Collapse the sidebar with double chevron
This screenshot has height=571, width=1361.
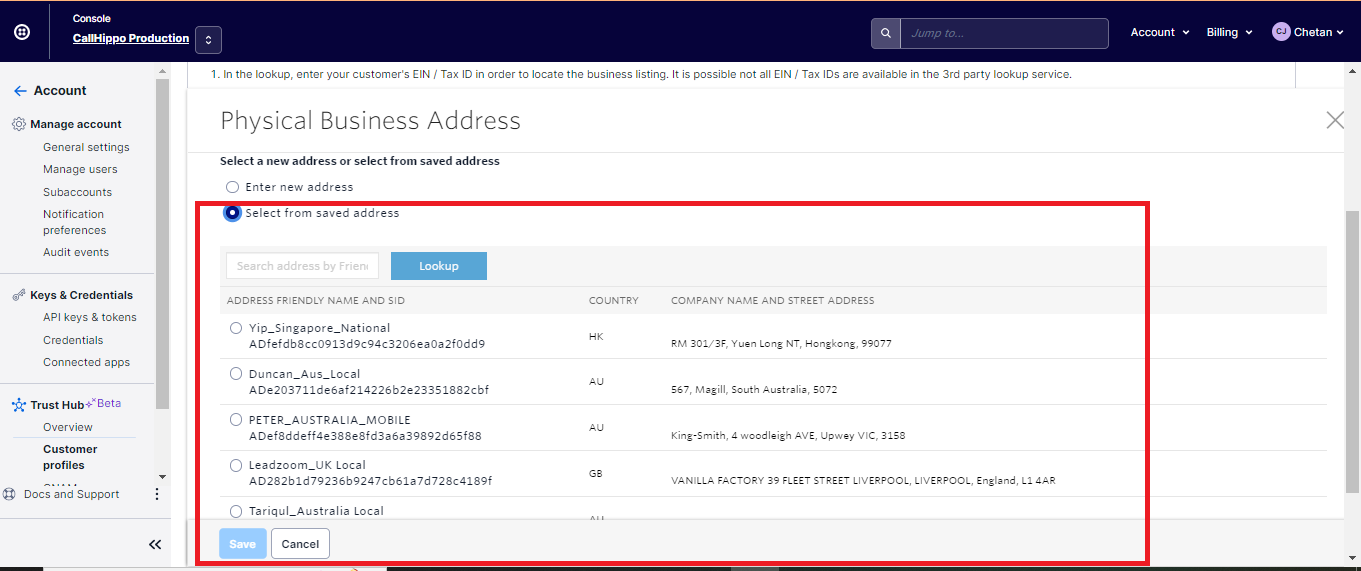tap(155, 545)
